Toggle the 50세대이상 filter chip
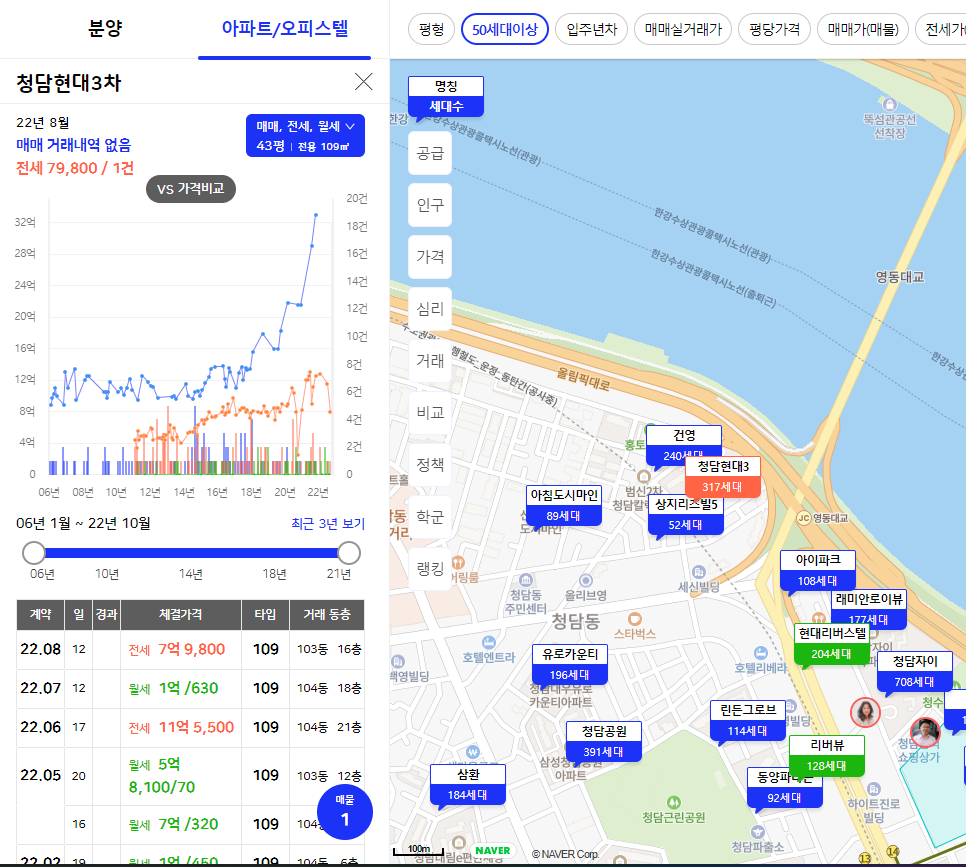This screenshot has width=966, height=867. pos(504,29)
